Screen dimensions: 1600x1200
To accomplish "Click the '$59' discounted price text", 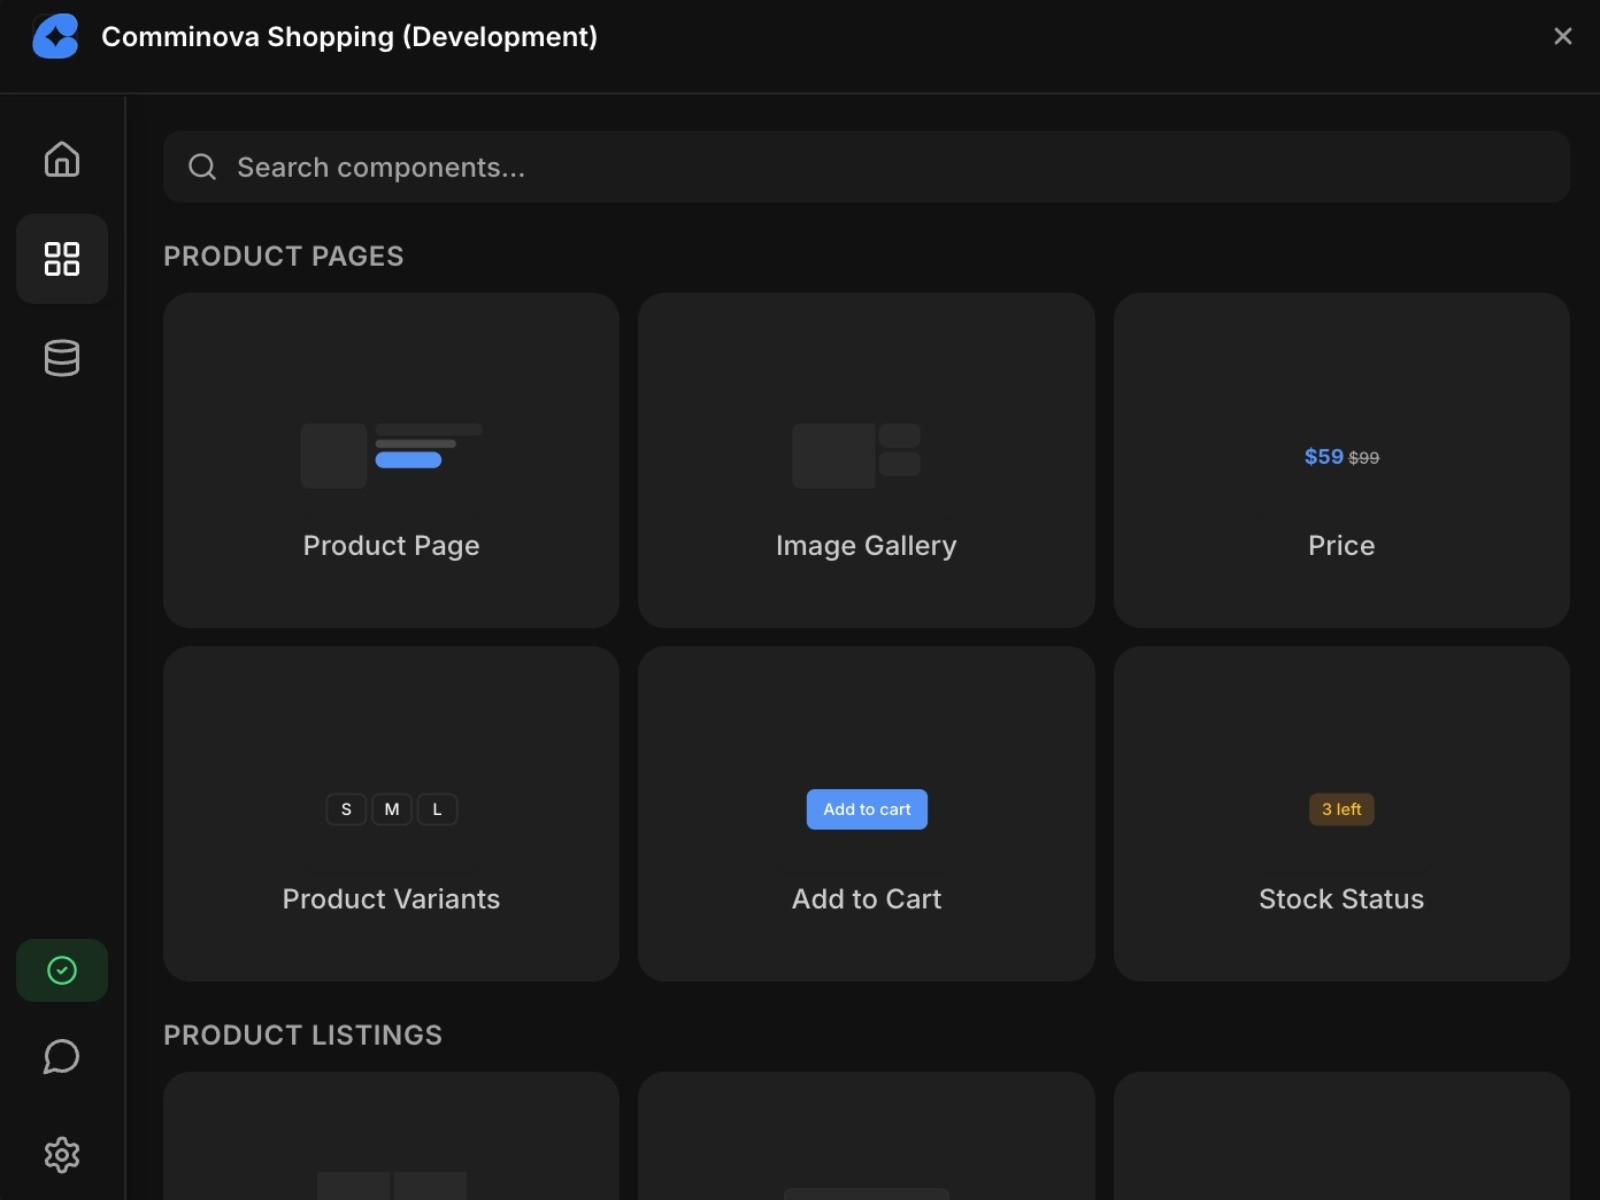I will coord(1324,456).
